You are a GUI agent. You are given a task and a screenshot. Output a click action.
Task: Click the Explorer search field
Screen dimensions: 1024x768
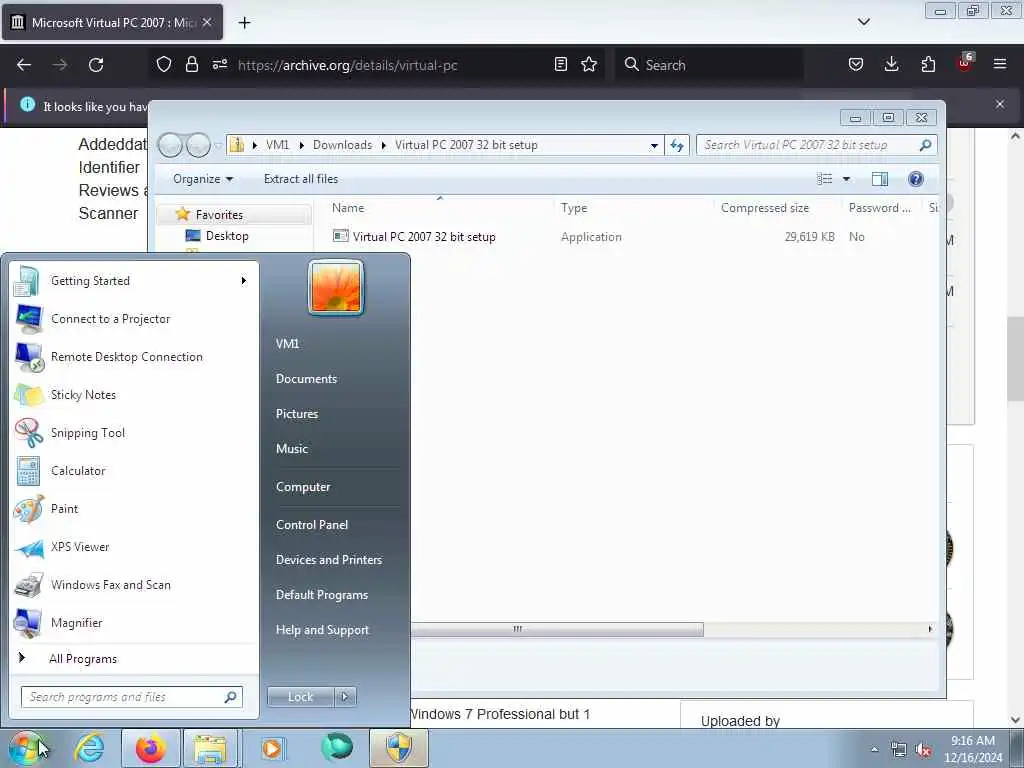(816, 145)
